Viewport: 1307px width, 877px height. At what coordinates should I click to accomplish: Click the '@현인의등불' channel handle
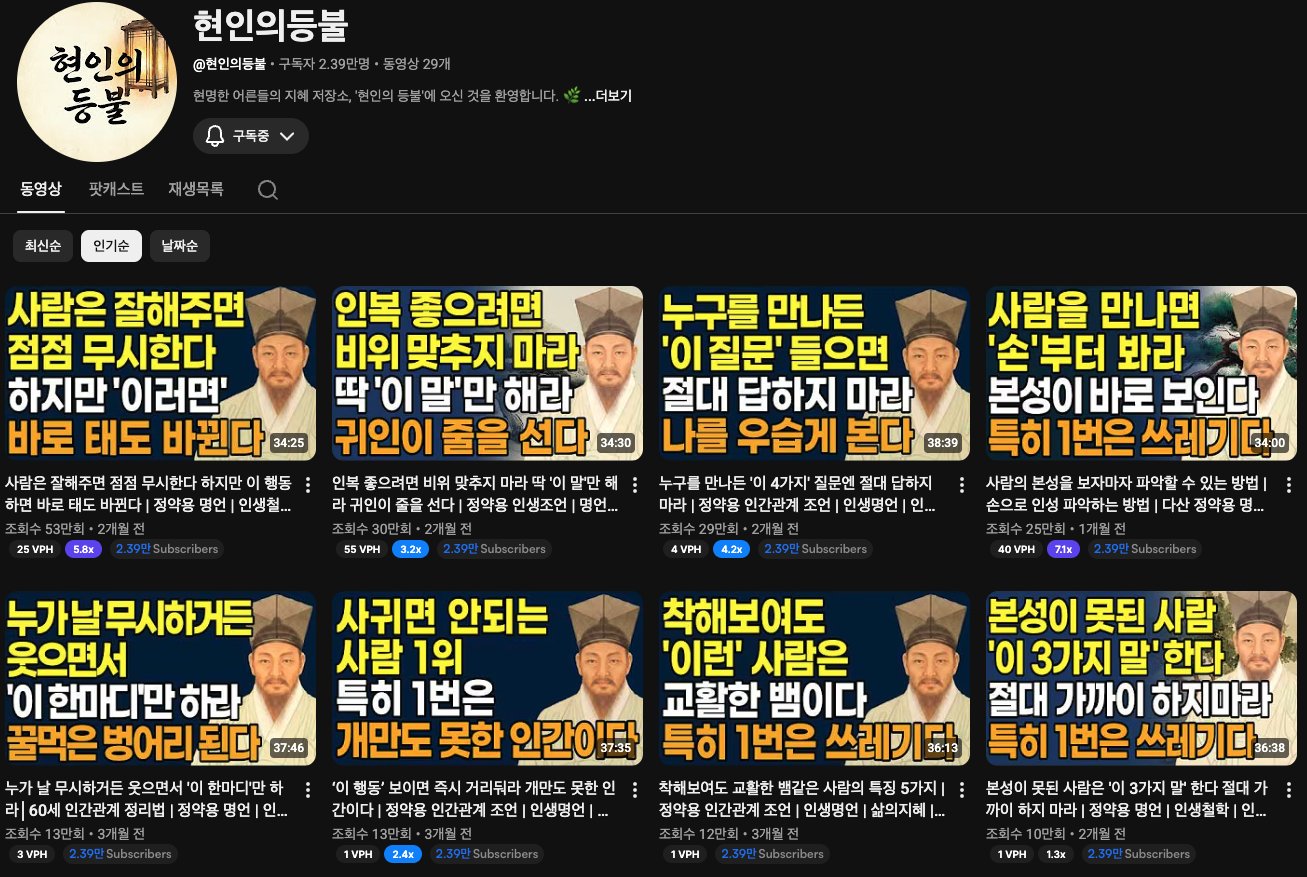[230, 65]
